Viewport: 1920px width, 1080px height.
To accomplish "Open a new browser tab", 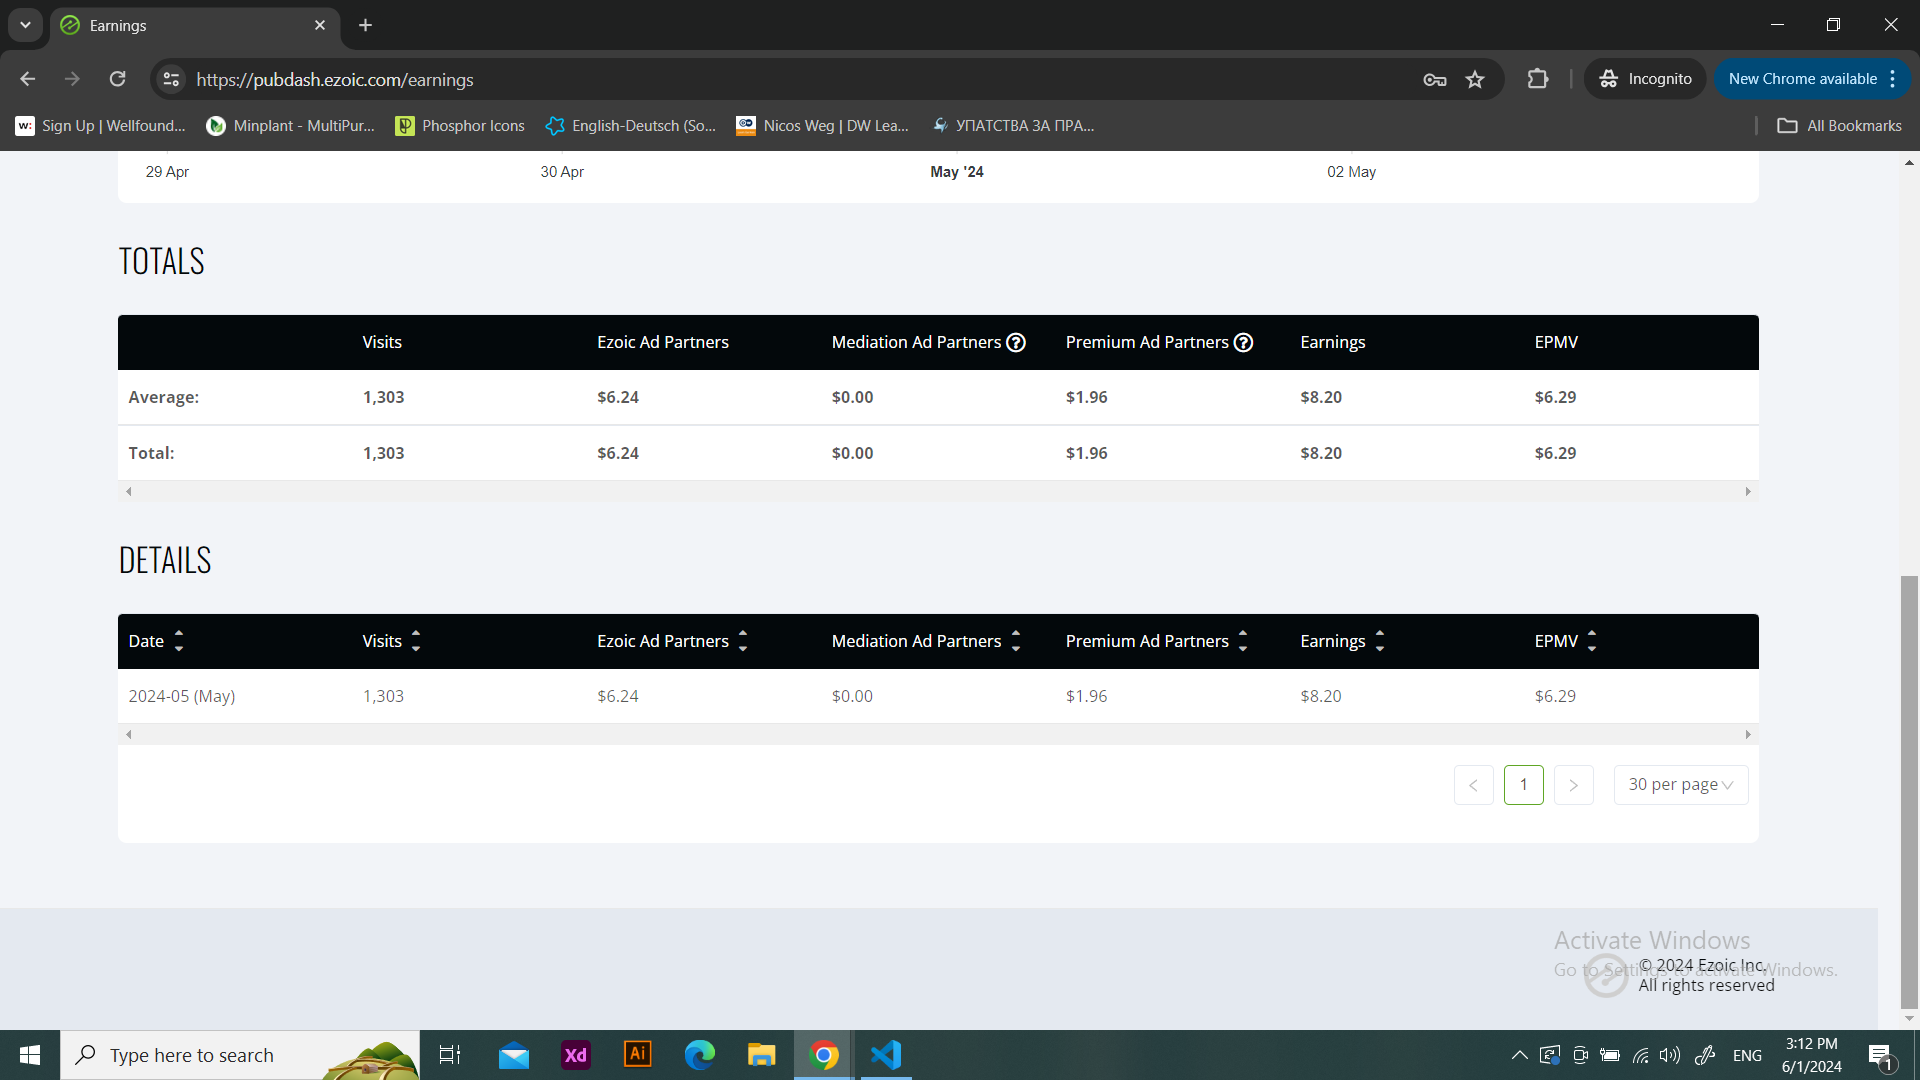I will (x=366, y=25).
